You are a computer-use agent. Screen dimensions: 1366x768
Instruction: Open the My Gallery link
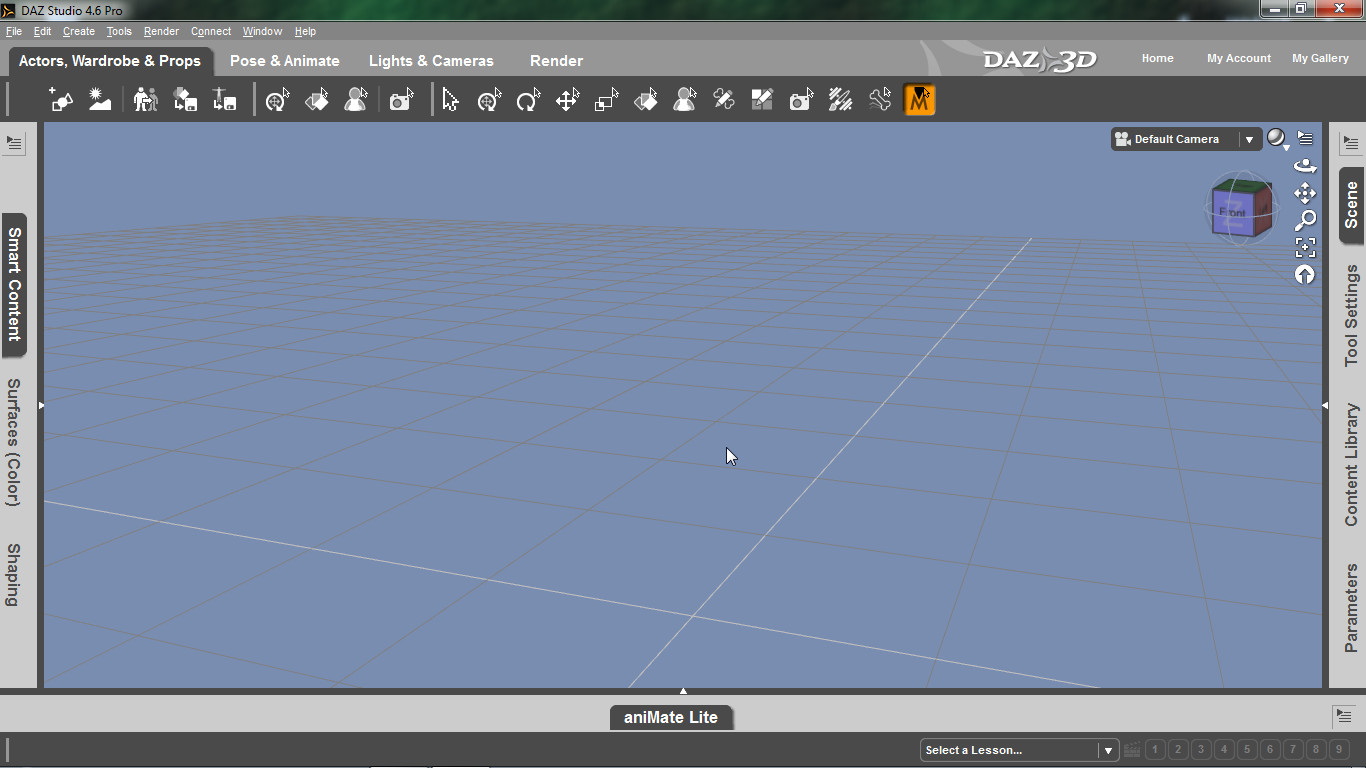tap(1320, 58)
